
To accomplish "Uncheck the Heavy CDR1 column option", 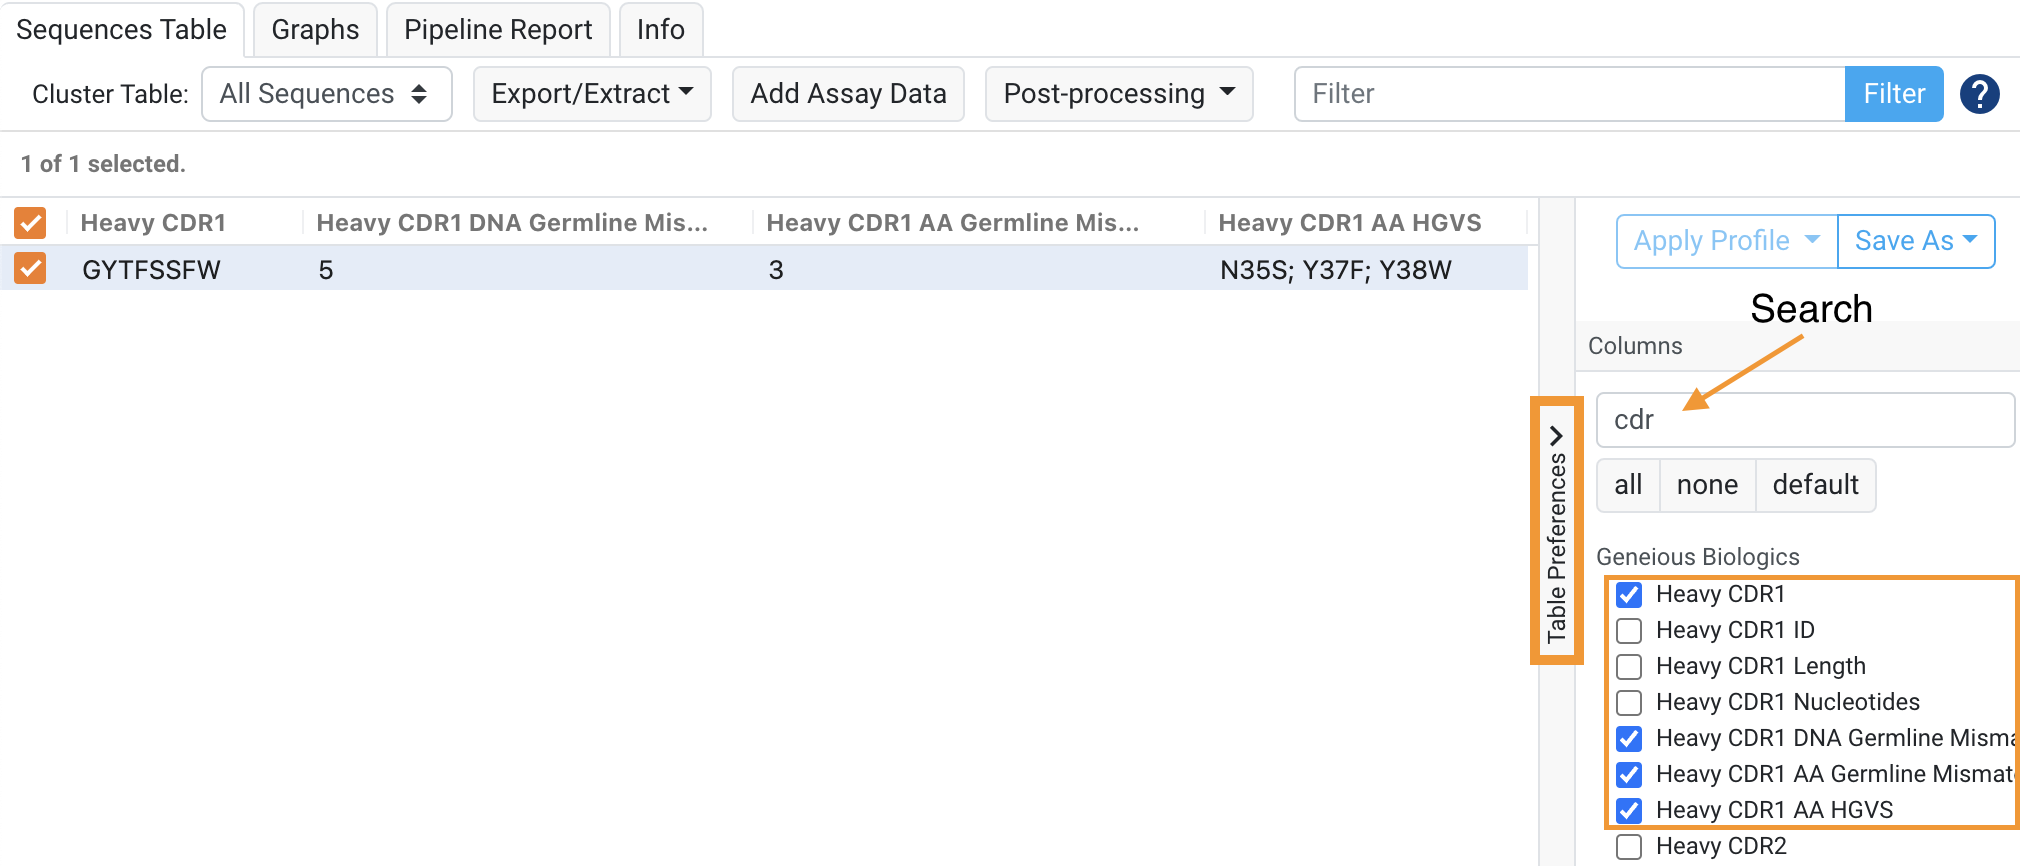I will point(1629,595).
